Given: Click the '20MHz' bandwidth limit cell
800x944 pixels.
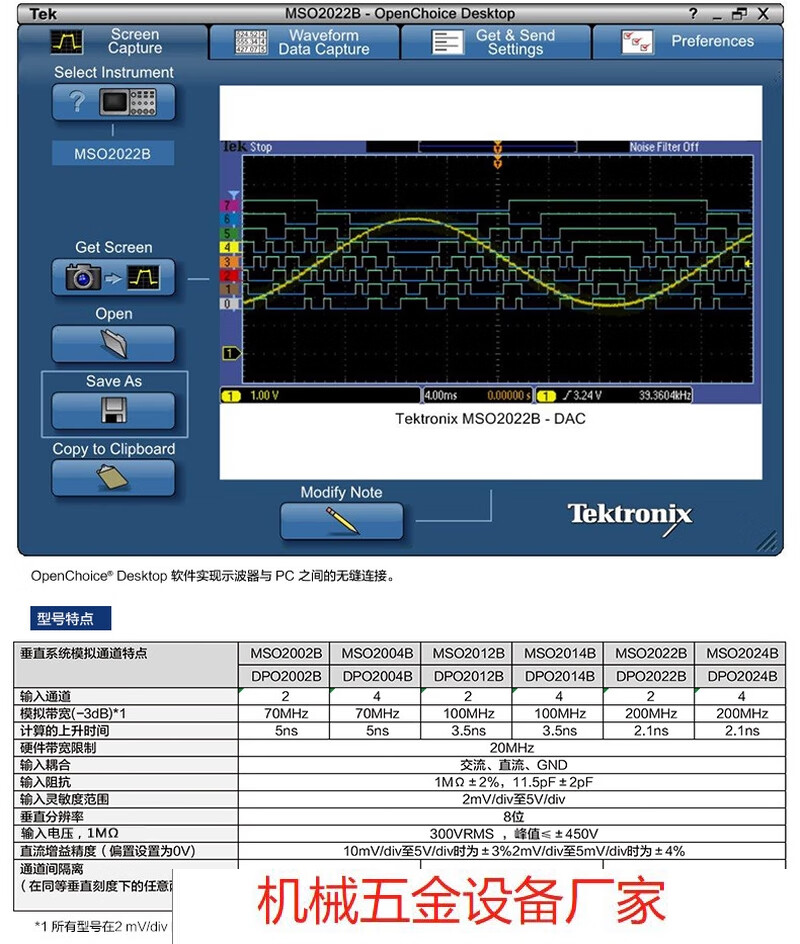Looking at the screenshot, I should point(512,748).
